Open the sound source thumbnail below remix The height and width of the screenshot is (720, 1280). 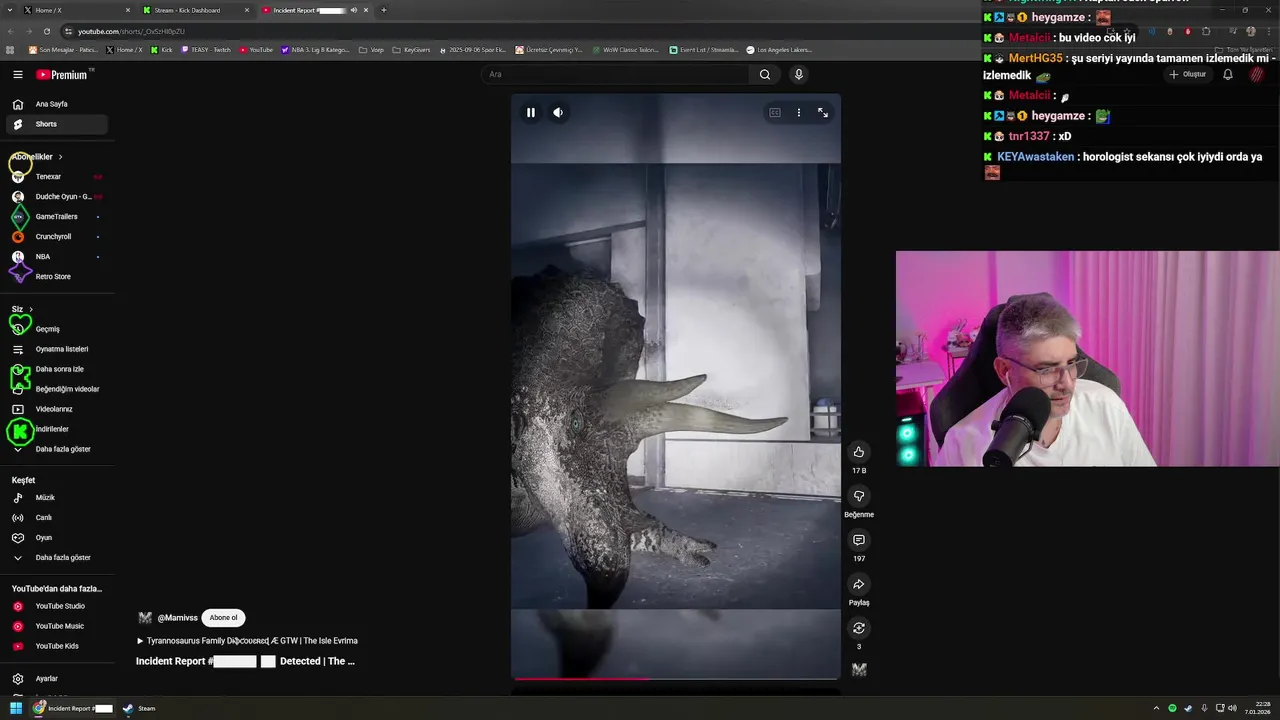click(858, 670)
